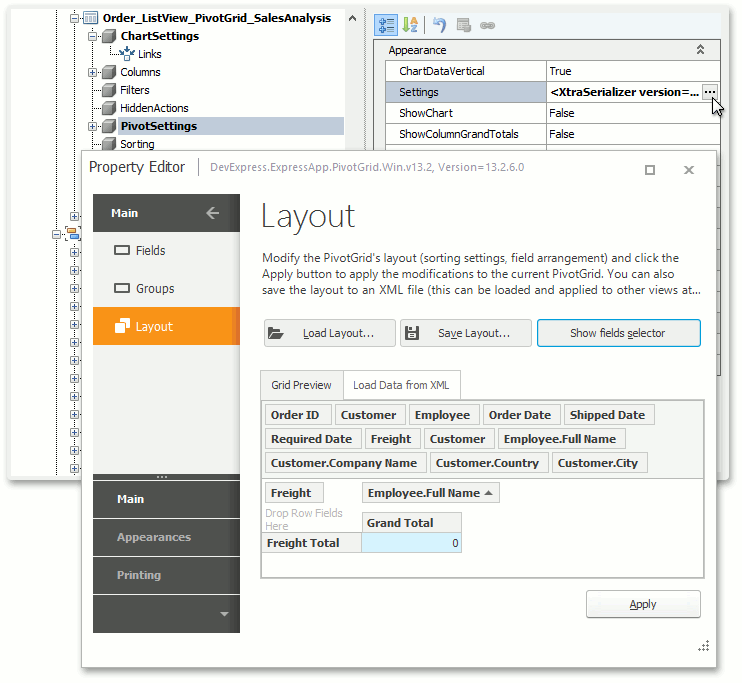Click Show fields selector button
This screenshot has width=742, height=683.
(618, 333)
